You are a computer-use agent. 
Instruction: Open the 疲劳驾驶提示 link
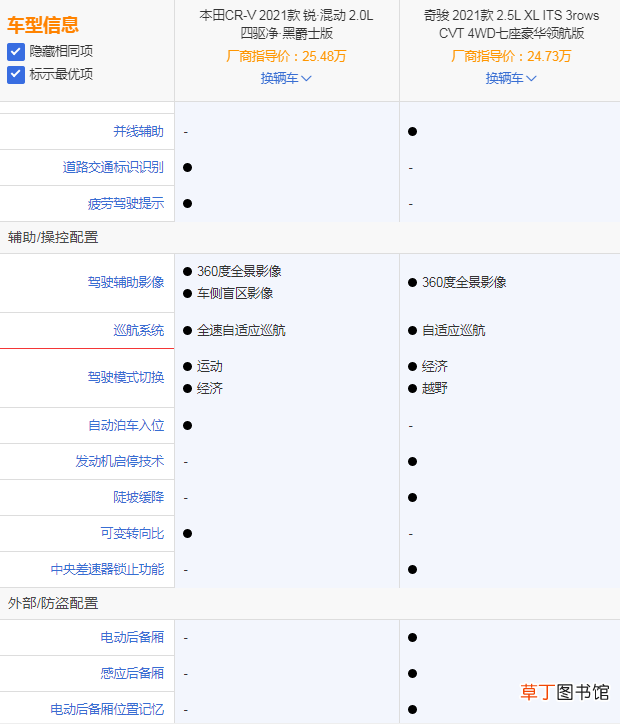[126, 204]
